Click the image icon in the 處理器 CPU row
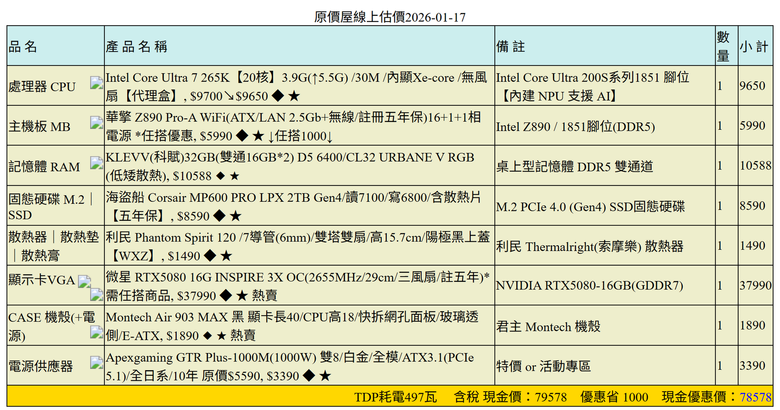780x410 pixels. [x=97, y=83]
